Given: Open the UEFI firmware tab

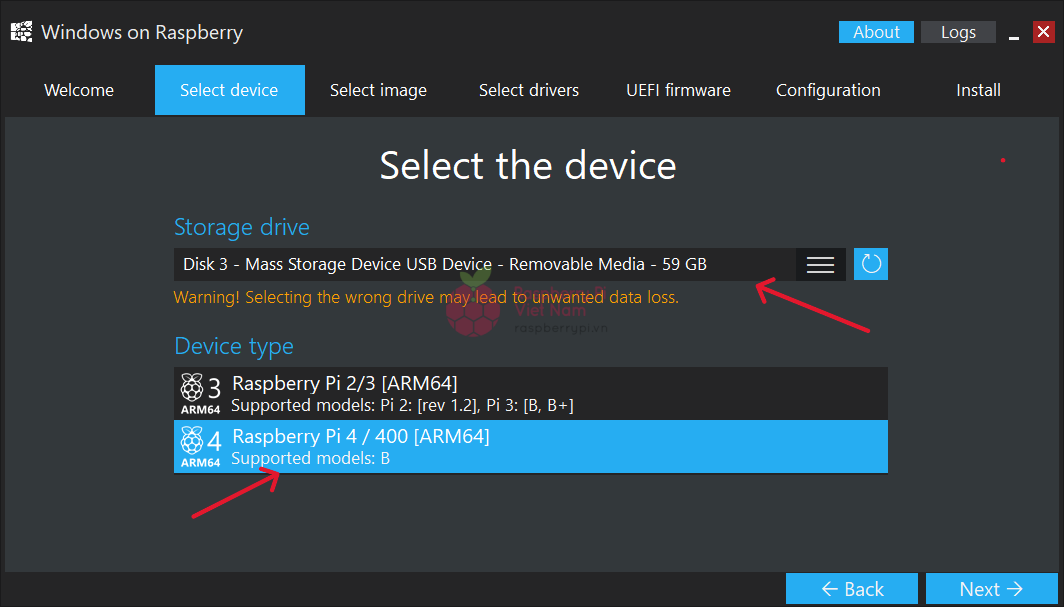Looking at the screenshot, I should [x=678, y=90].
